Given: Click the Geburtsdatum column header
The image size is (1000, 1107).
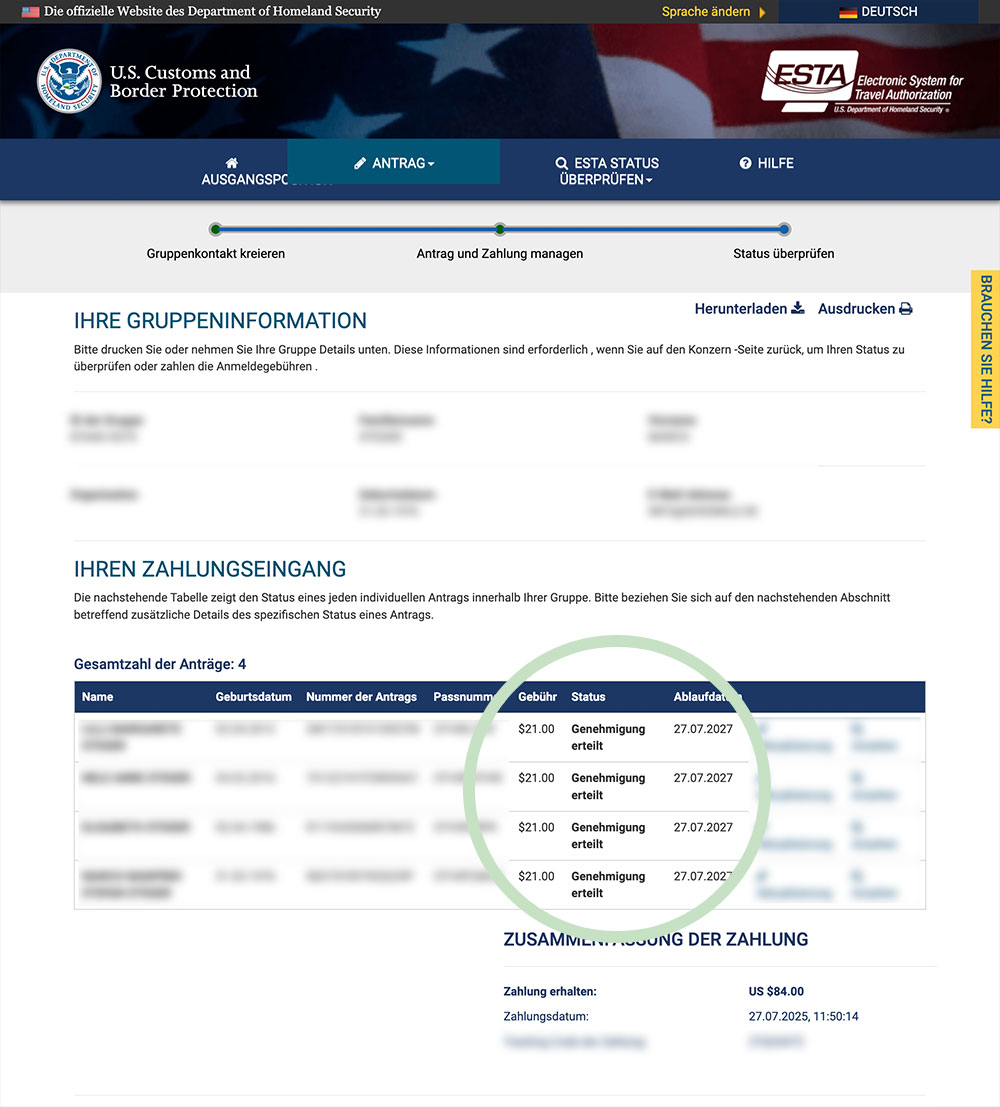Looking at the screenshot, I should [254, 697].
